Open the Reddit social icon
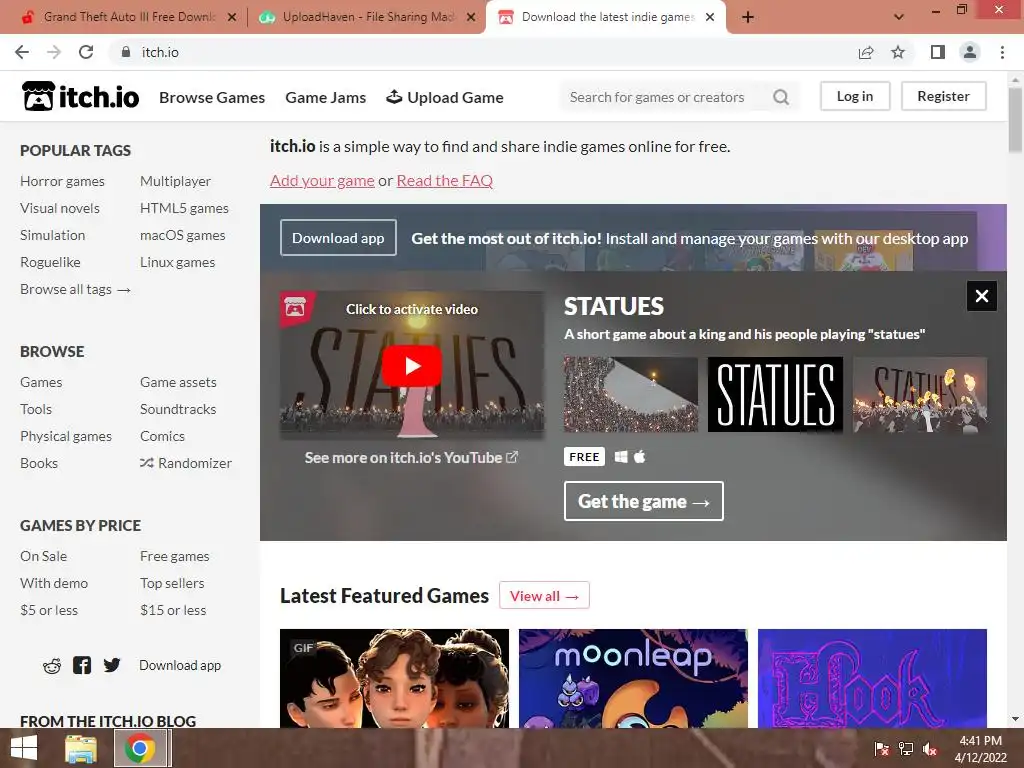 (x=52, y=665)
